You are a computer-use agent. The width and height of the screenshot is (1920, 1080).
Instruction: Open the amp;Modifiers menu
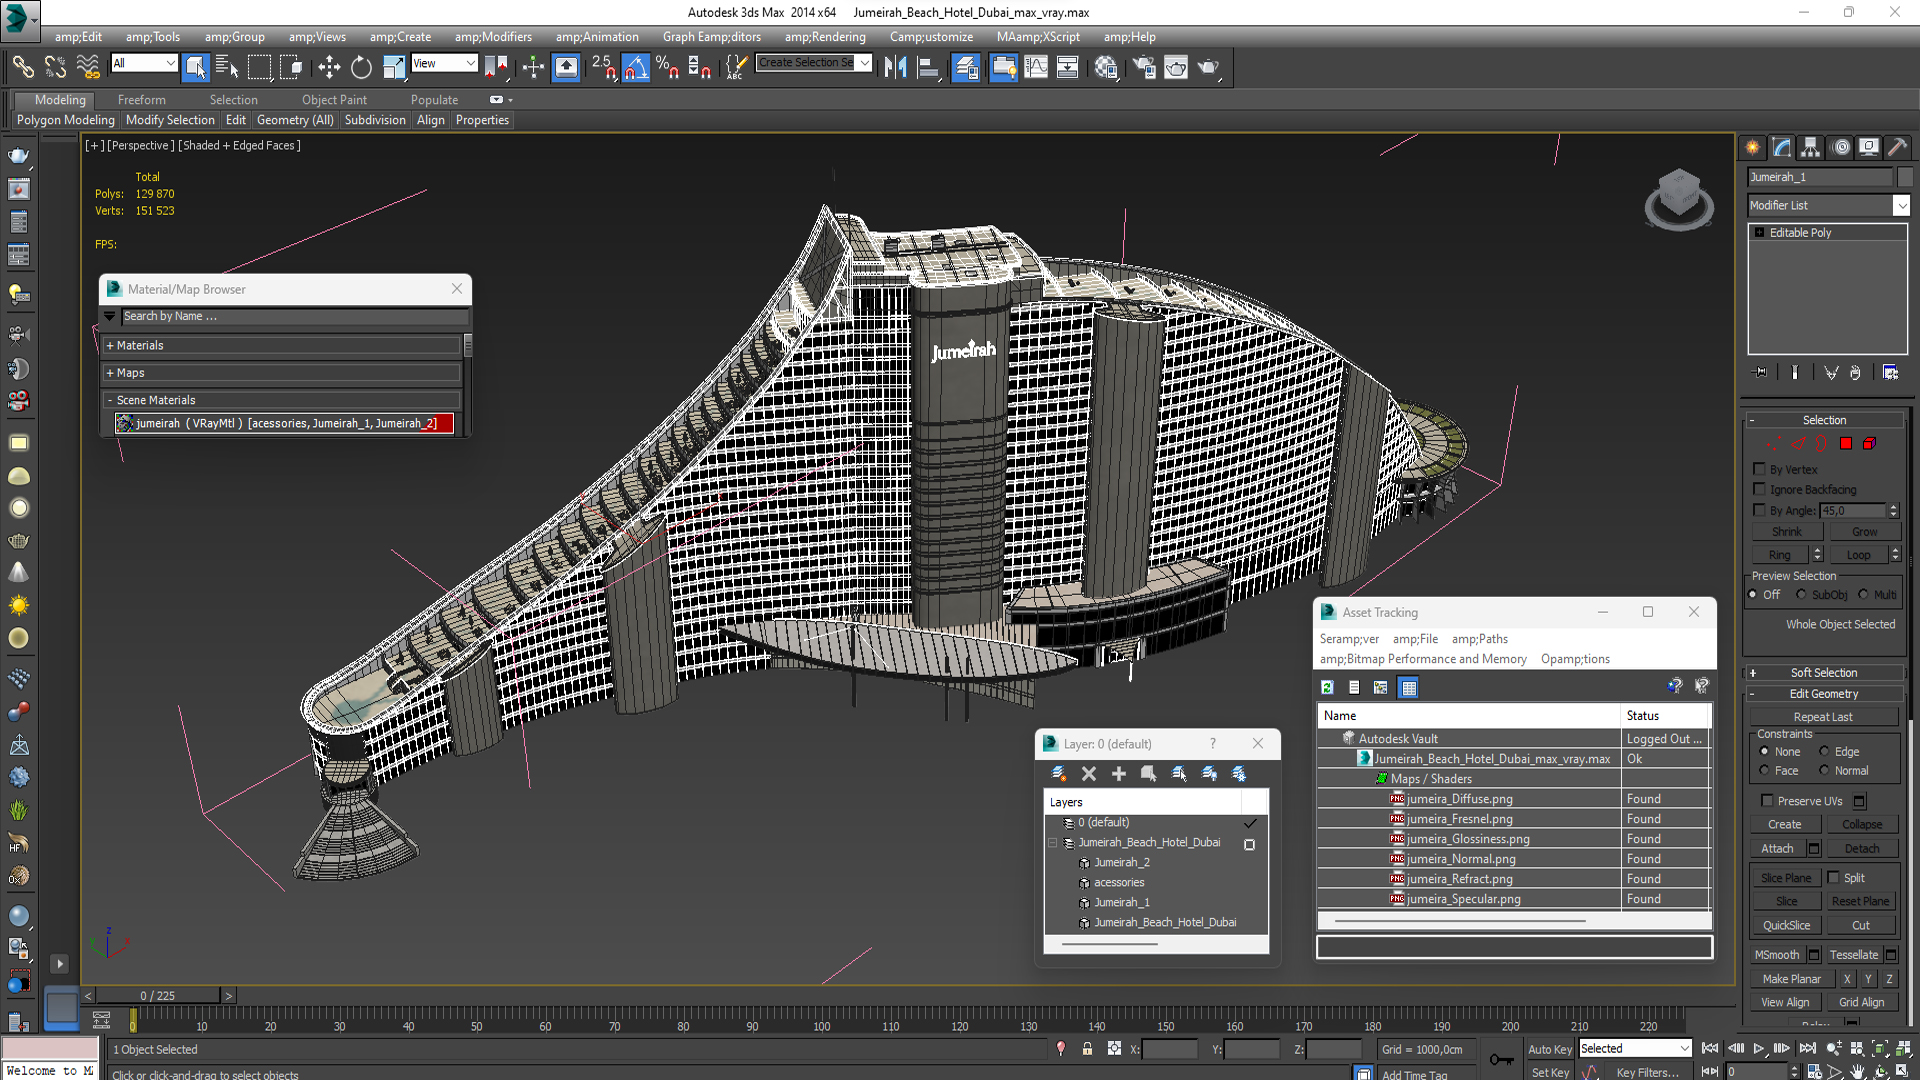(x=493, y=37)
